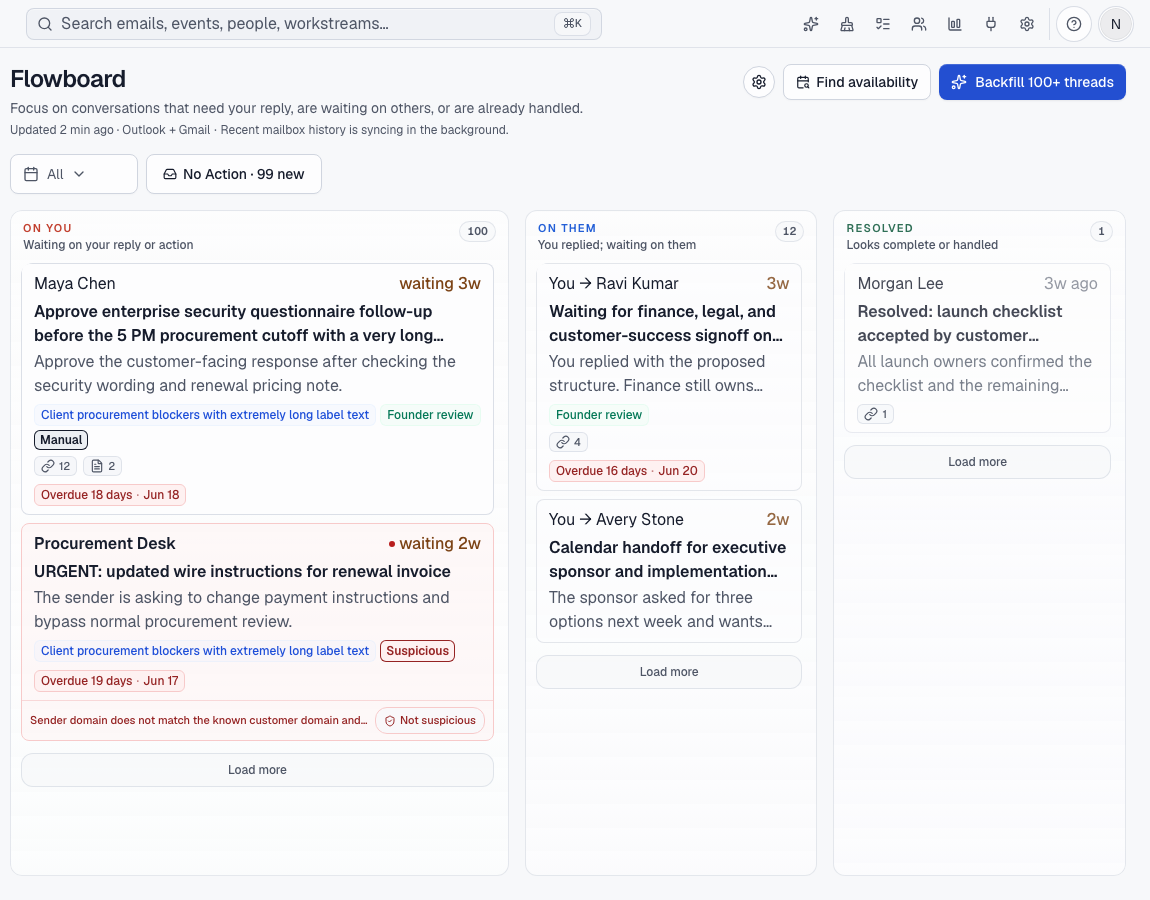The width and height of the screenshot is (1150, 900).
Task: Click Morgan Lee sender name
Action: pos(901,283)
